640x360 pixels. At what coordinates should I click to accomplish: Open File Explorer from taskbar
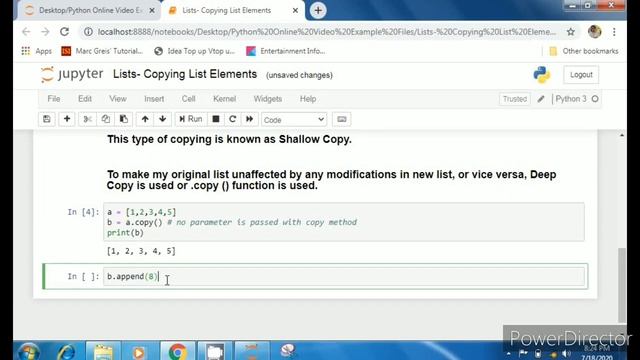pos(103,352)
